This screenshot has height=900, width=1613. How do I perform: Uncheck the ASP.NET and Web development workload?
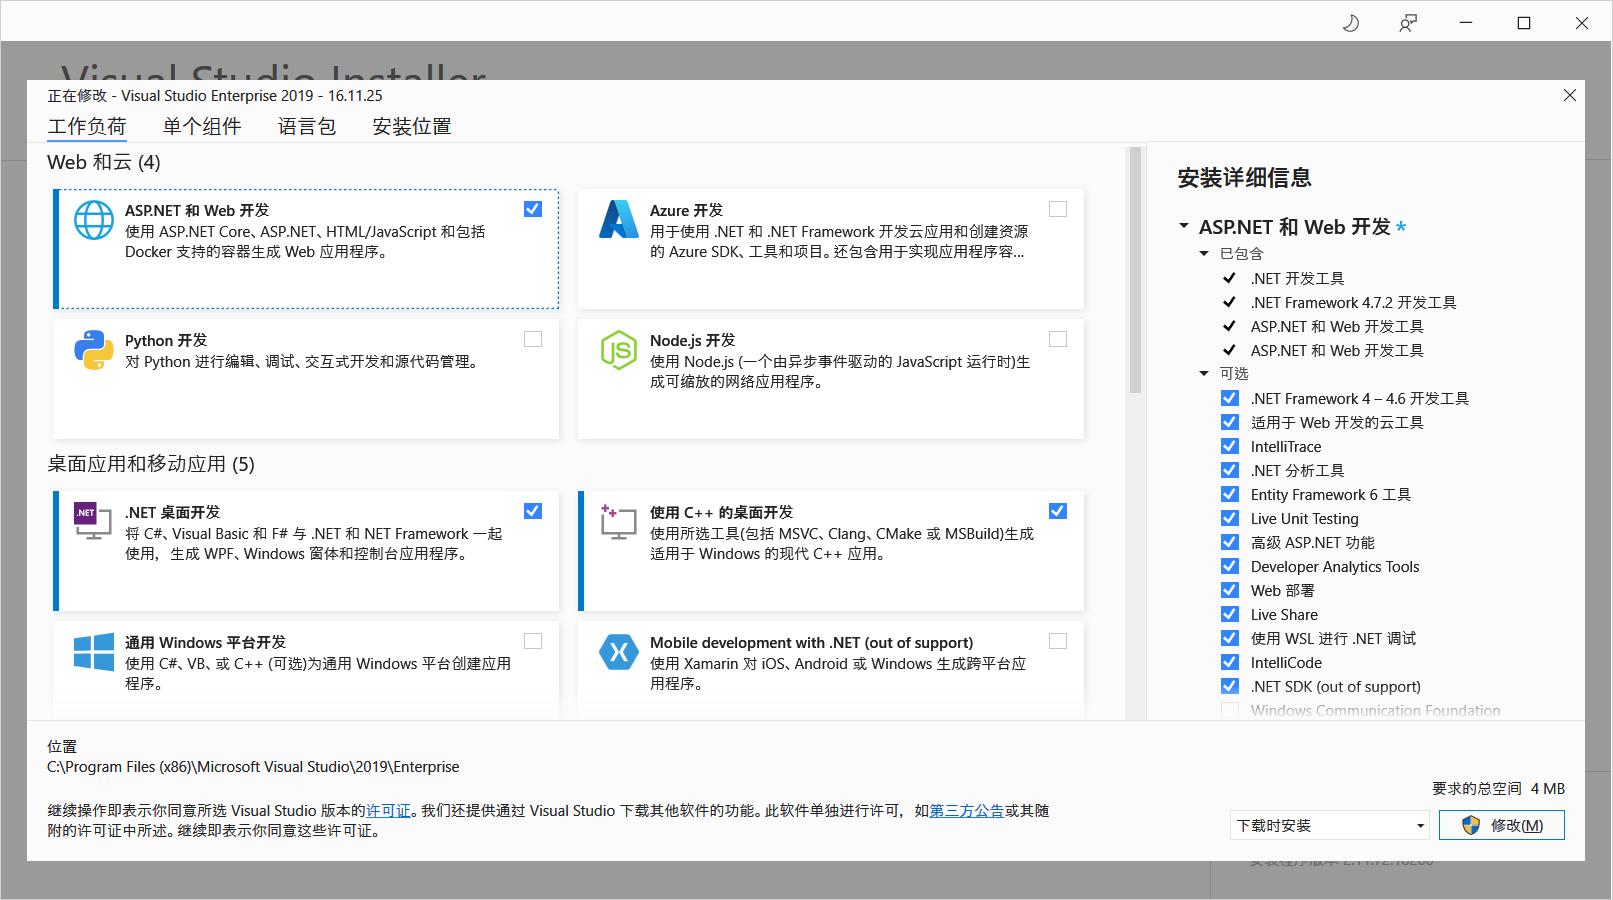pos(533,209)
